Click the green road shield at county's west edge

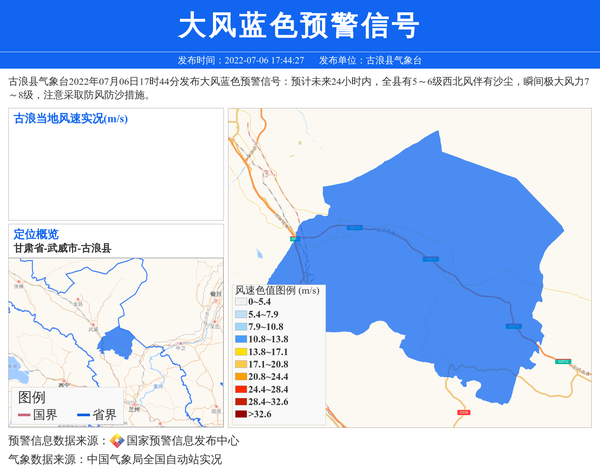pos(294,239)
